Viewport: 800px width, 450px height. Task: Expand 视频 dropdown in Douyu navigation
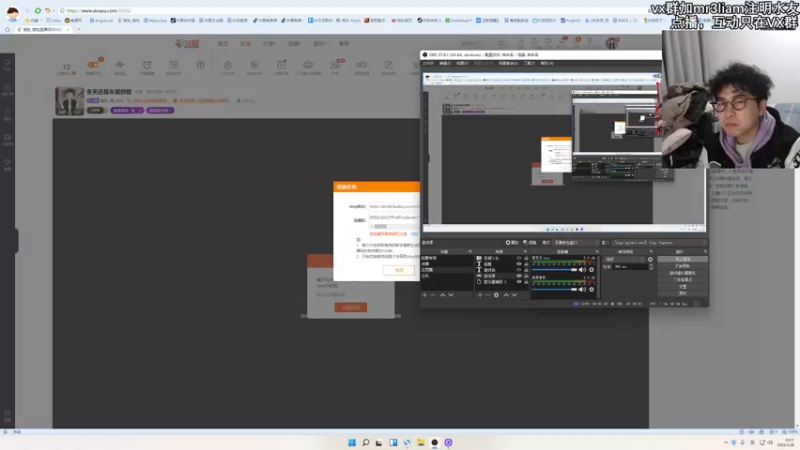[294, 44]
